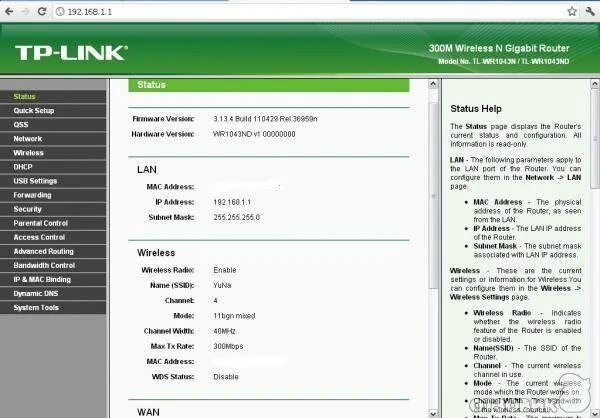Reload the page with refresh icon
The height and width of the screenshot is (418, 600).
(42, 11)
